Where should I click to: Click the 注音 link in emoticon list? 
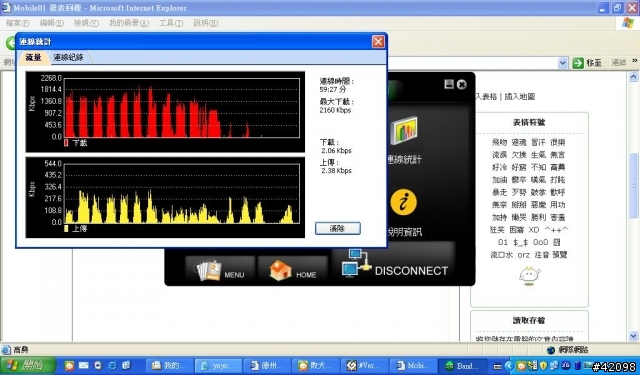coord(542,255)
